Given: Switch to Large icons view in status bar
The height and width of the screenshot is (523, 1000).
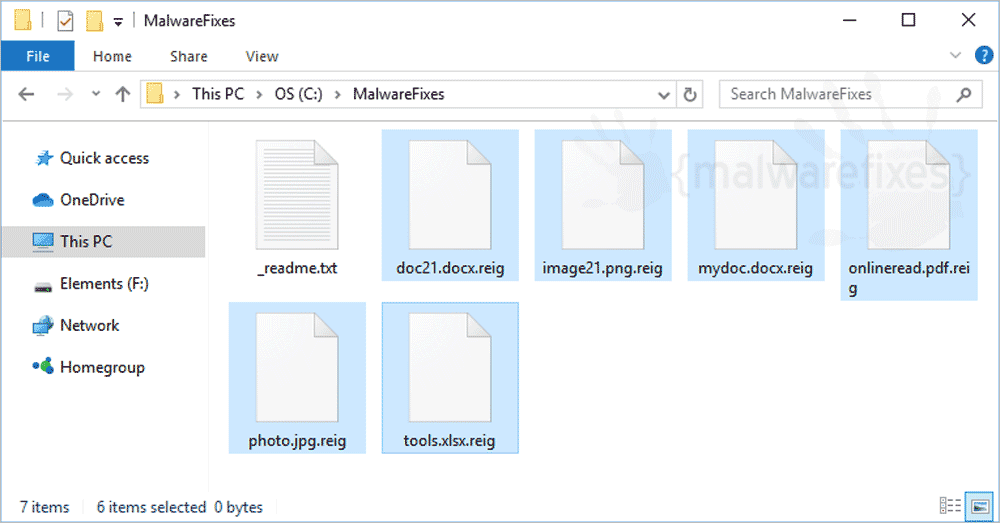Looking at the screenshot, I should 980,506.
